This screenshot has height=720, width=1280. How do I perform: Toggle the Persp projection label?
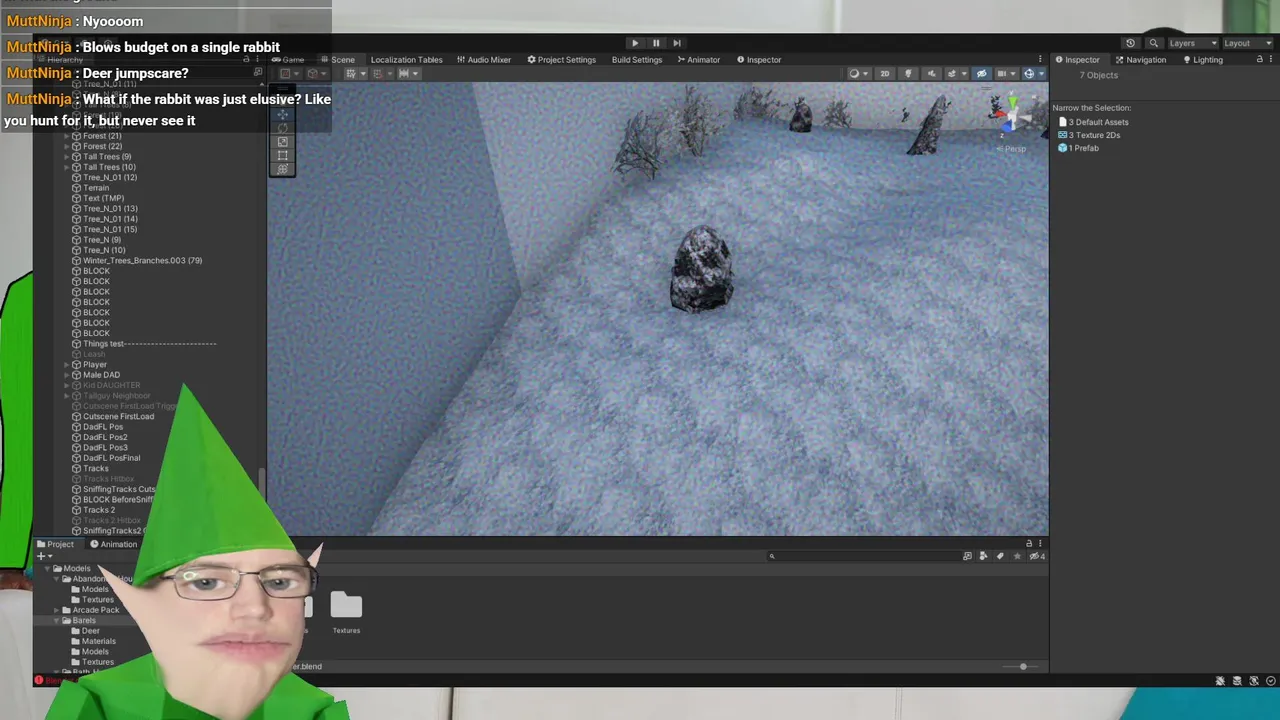pos(1012,149)
